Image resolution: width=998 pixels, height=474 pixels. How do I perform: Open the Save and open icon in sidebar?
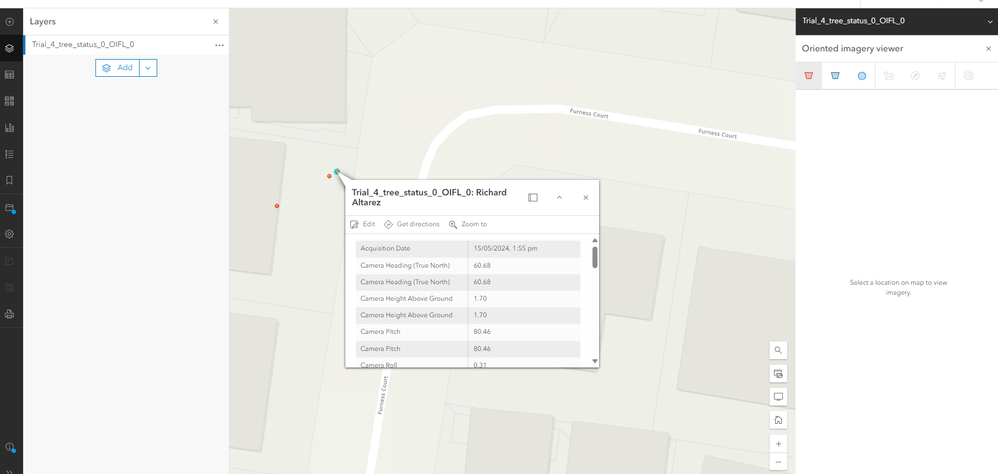coord(10,208)
